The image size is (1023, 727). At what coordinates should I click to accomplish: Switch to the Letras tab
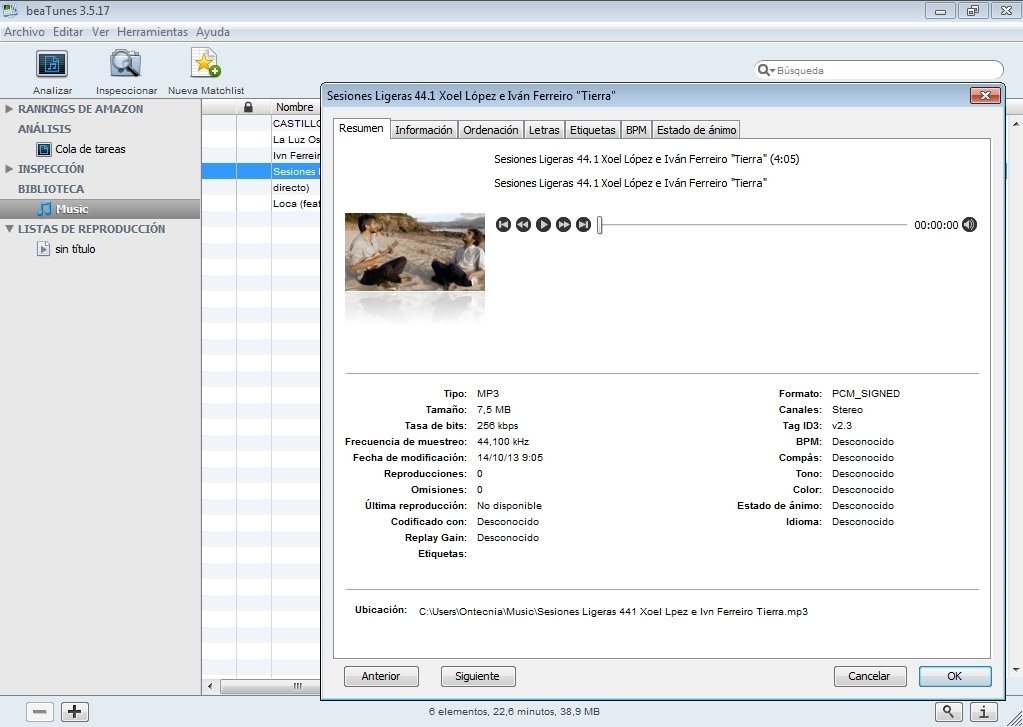click(544, 130)
